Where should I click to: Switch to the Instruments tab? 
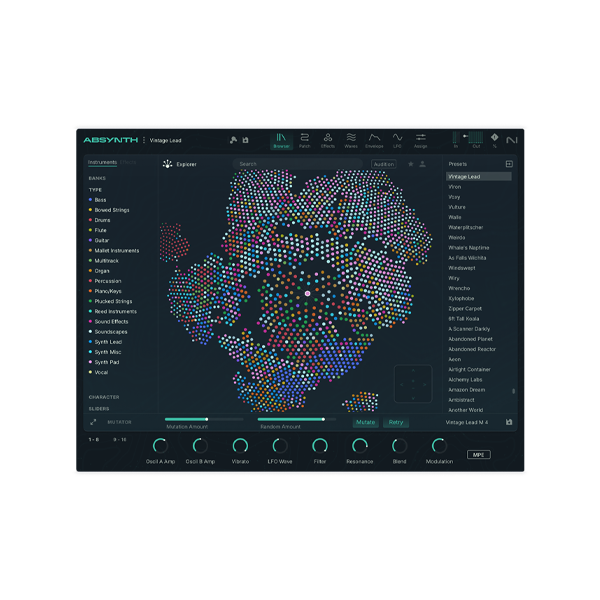[101, 162]
